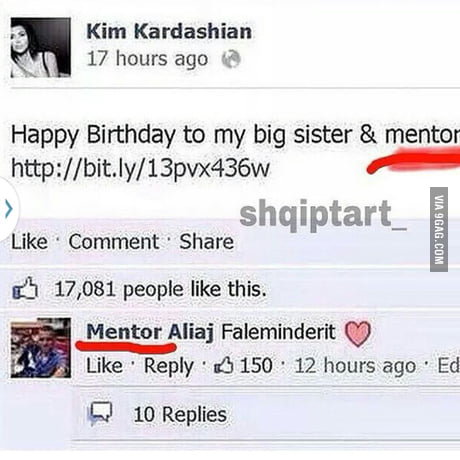View the 17,081 people who like this
The height and width of the screenshot is (460, 460).
160,289
